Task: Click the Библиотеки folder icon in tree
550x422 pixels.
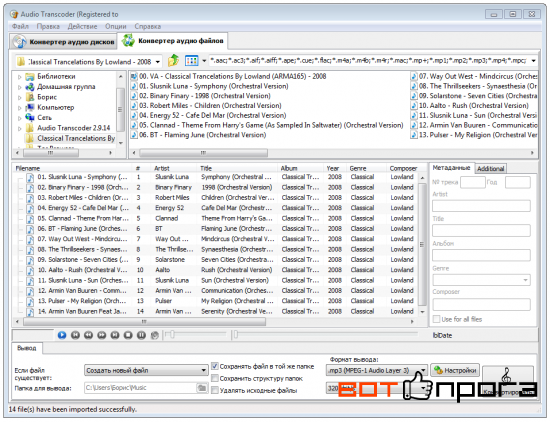Action: (x=30, y=76)
